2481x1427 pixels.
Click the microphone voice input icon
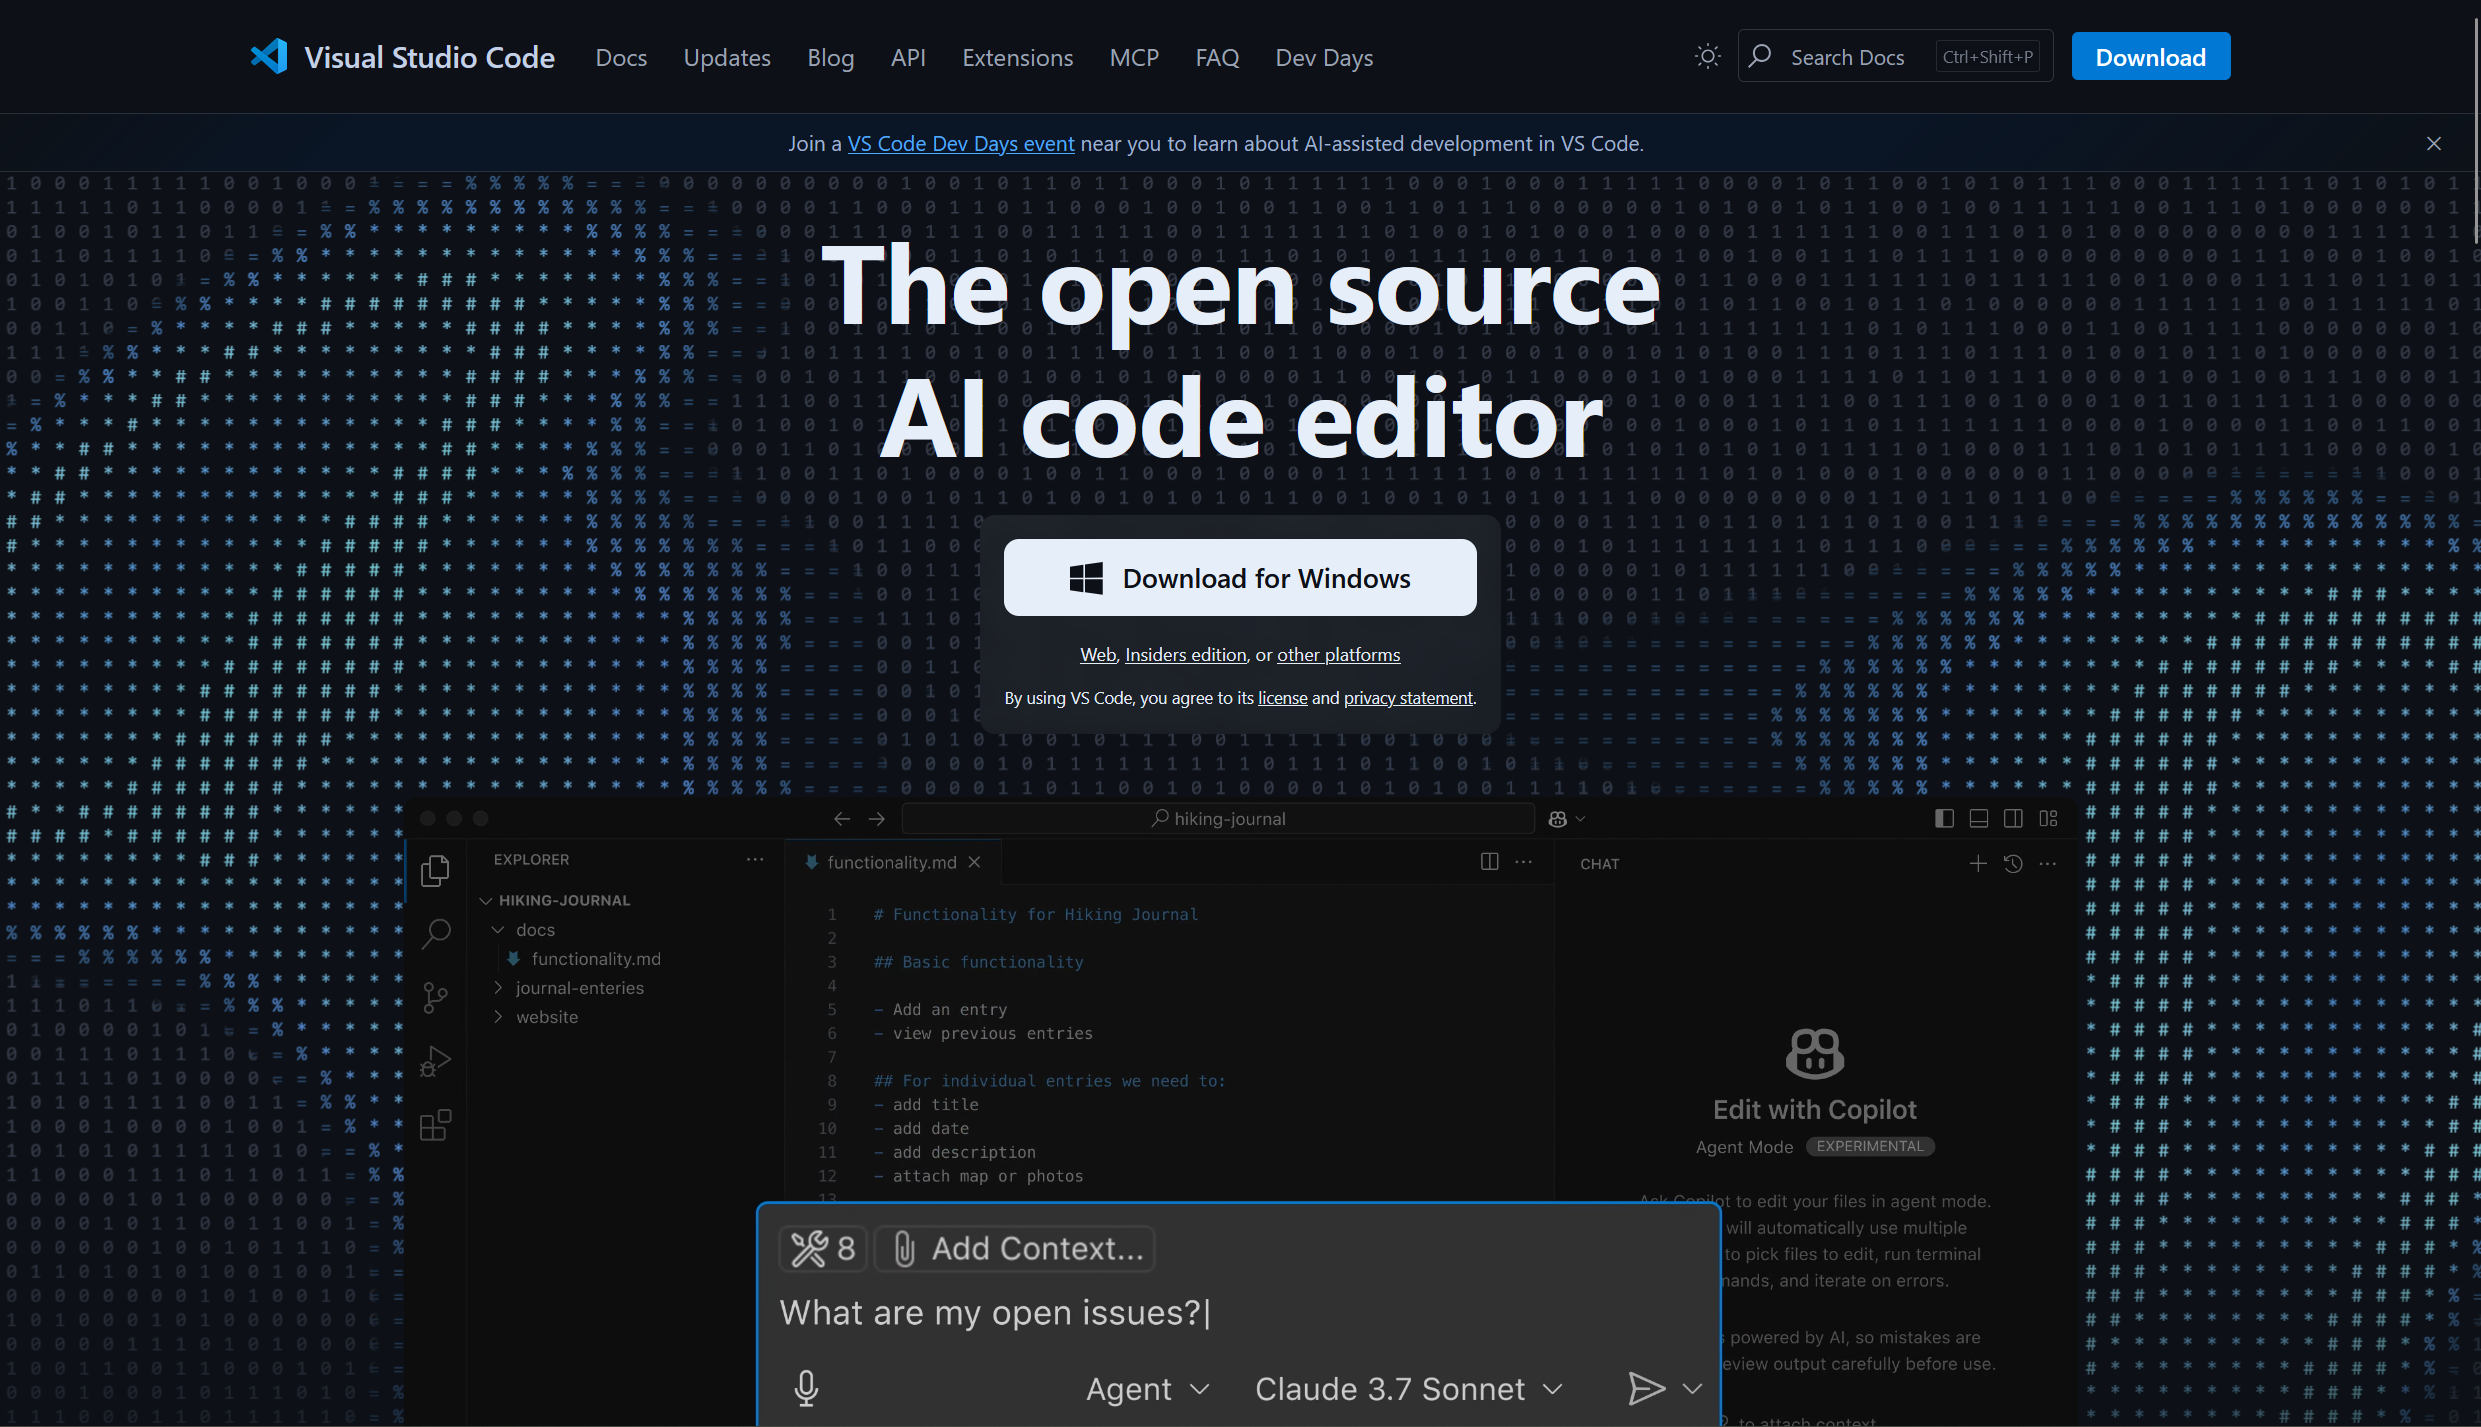click(806, 1388)
